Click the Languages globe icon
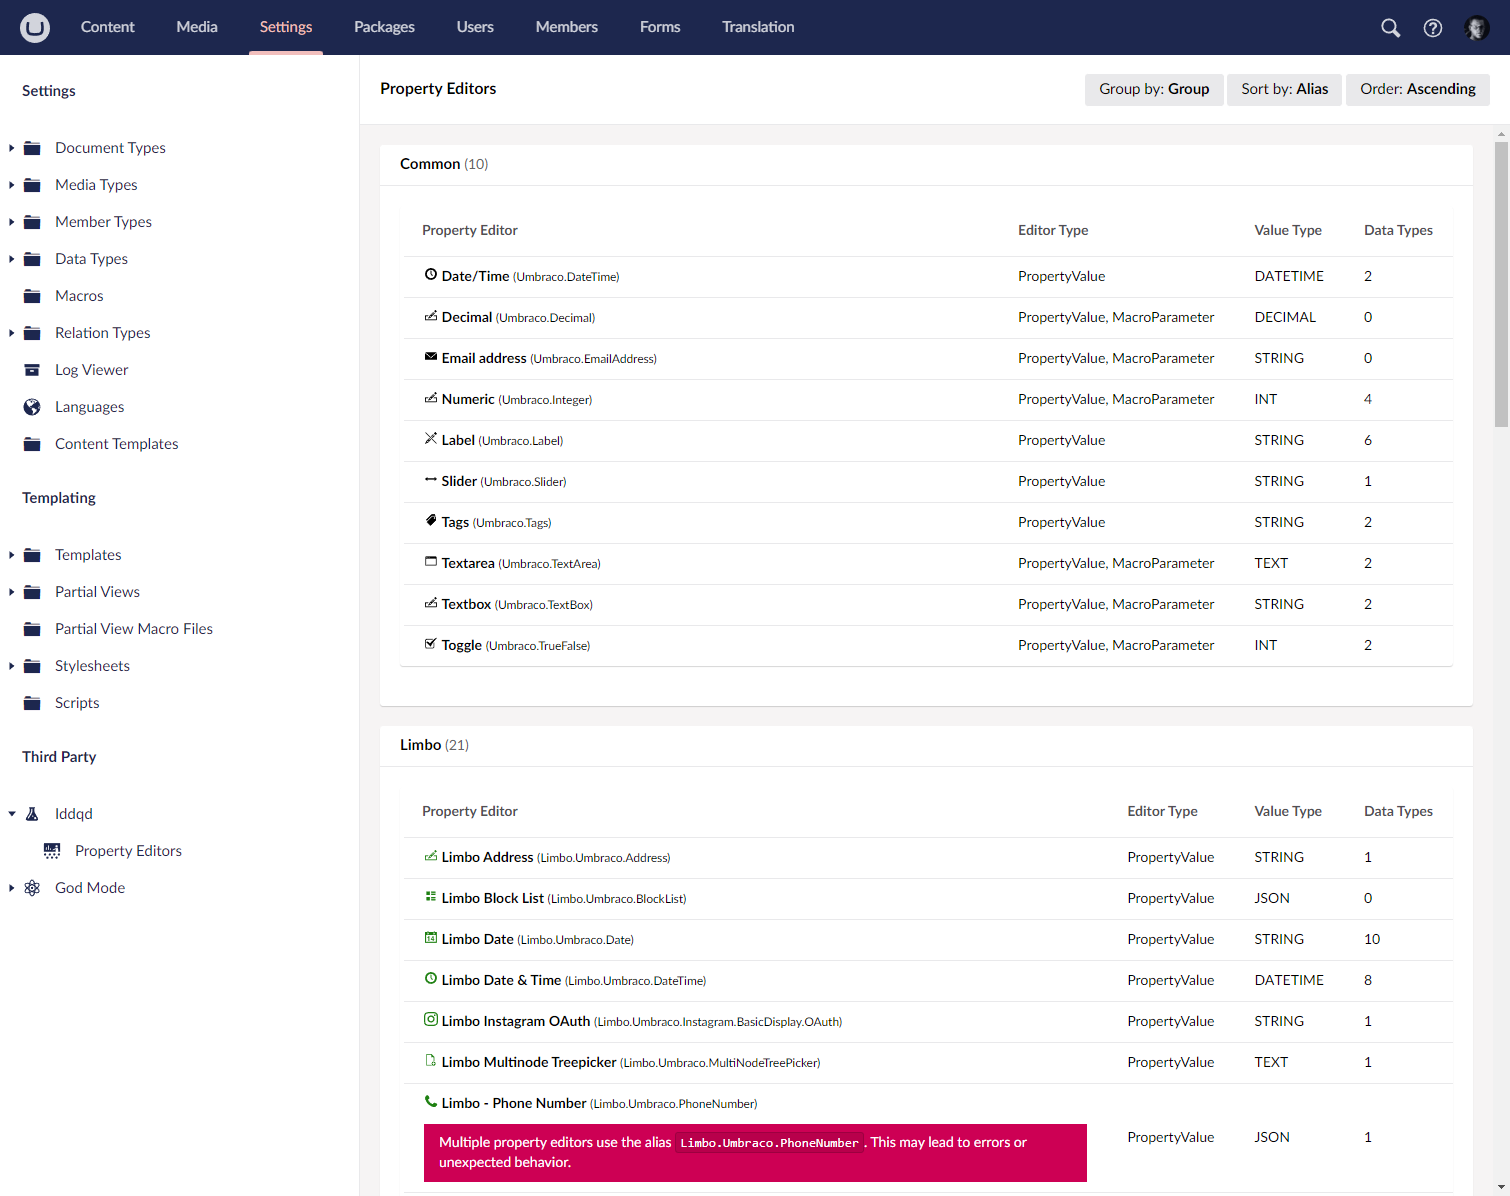 31,406
